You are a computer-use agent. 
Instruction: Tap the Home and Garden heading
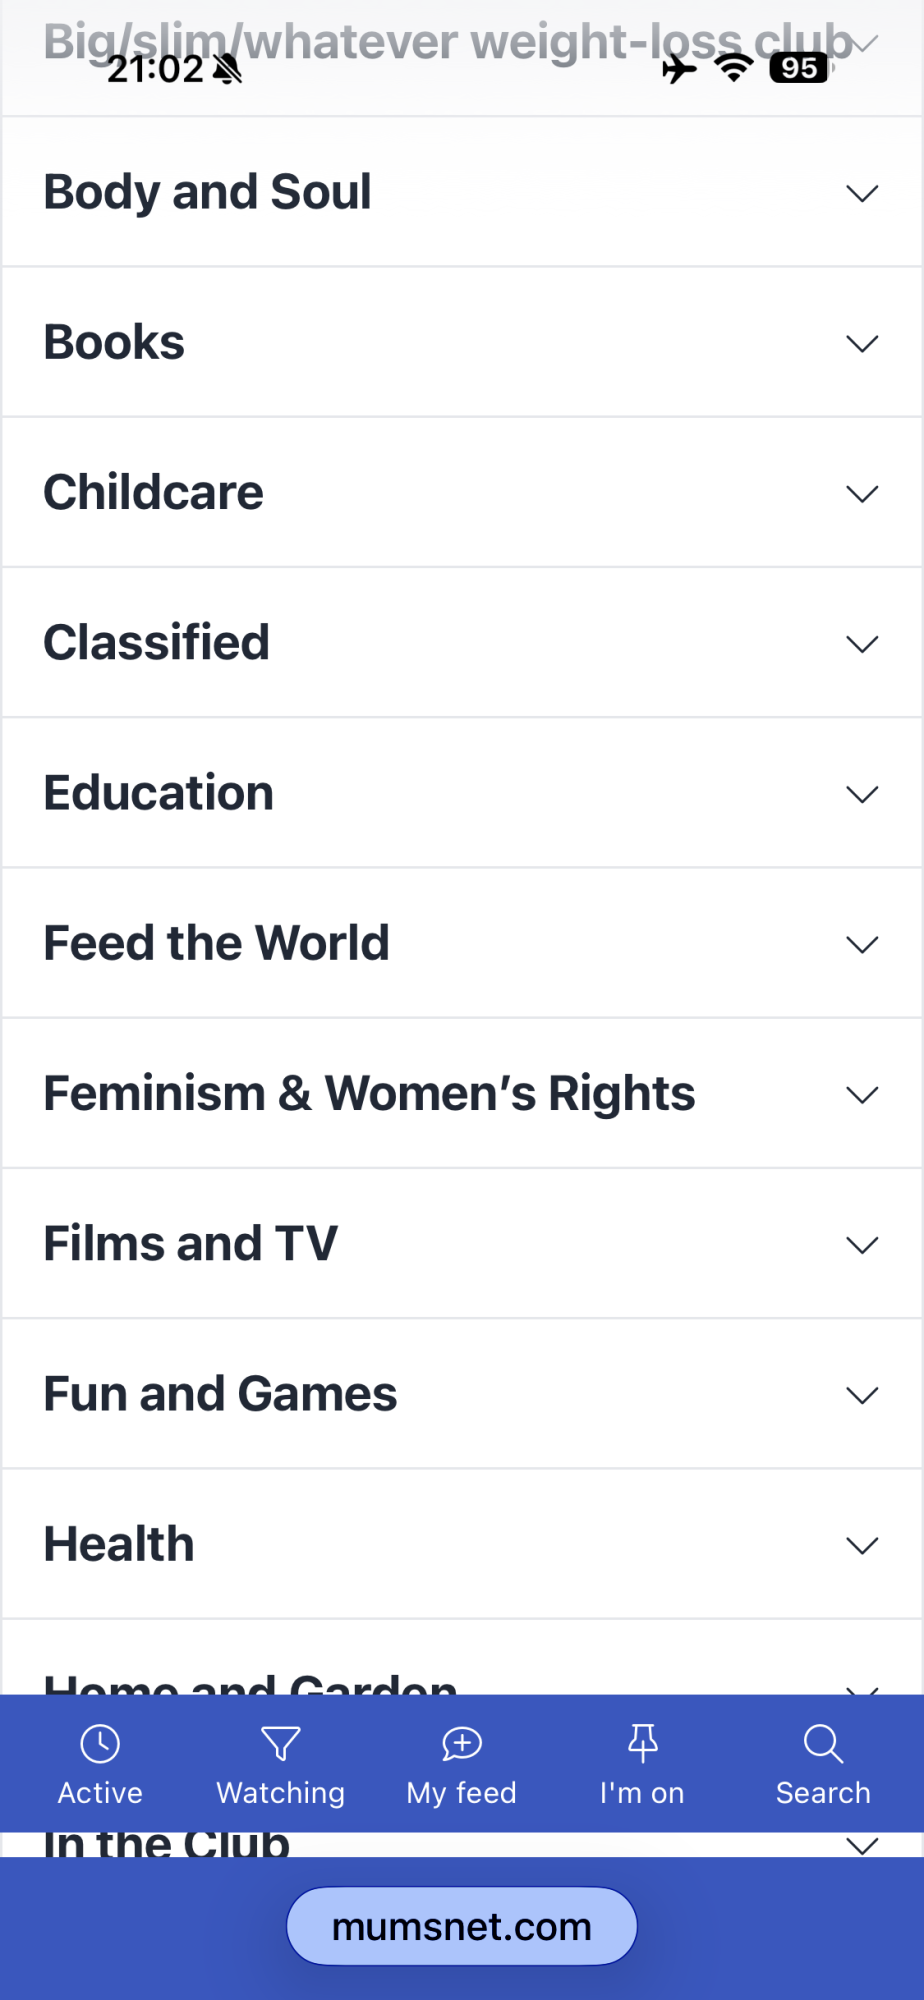tap(250, 1682)
